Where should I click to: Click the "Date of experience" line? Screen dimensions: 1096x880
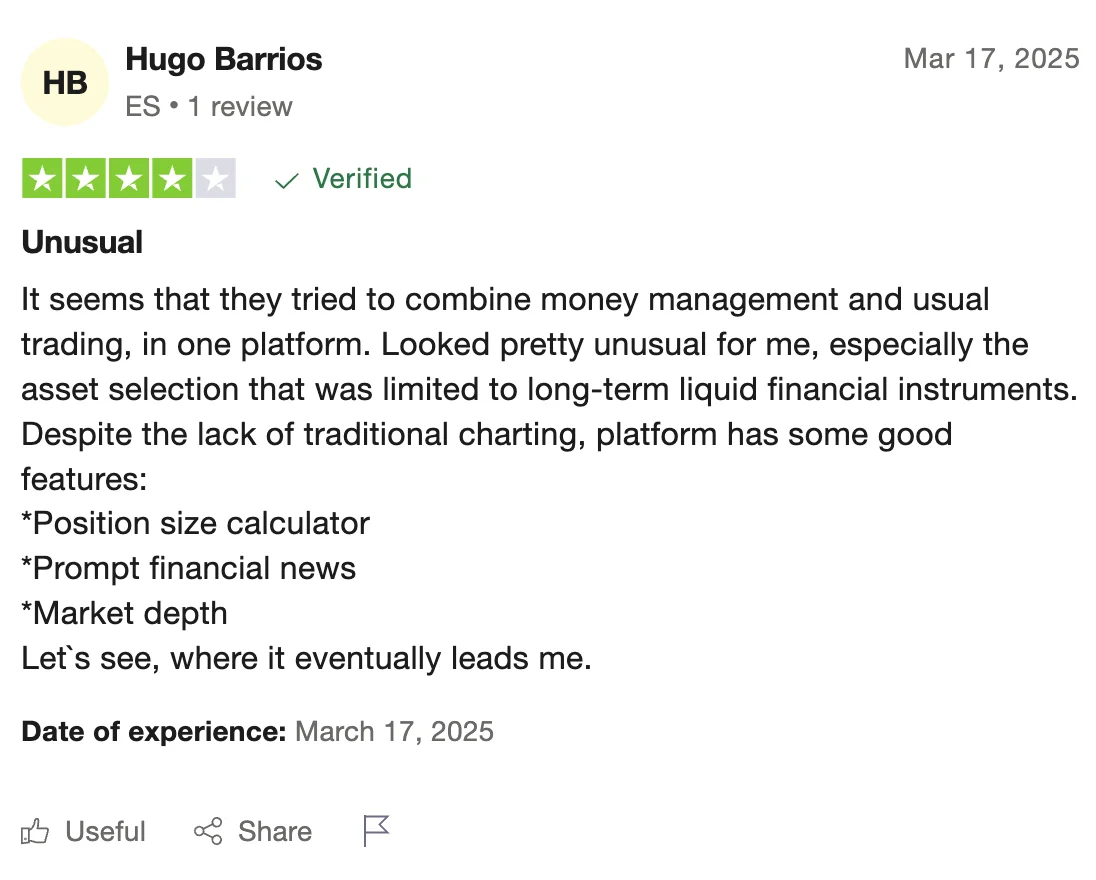pyautogui.click(x=257, y=731)
